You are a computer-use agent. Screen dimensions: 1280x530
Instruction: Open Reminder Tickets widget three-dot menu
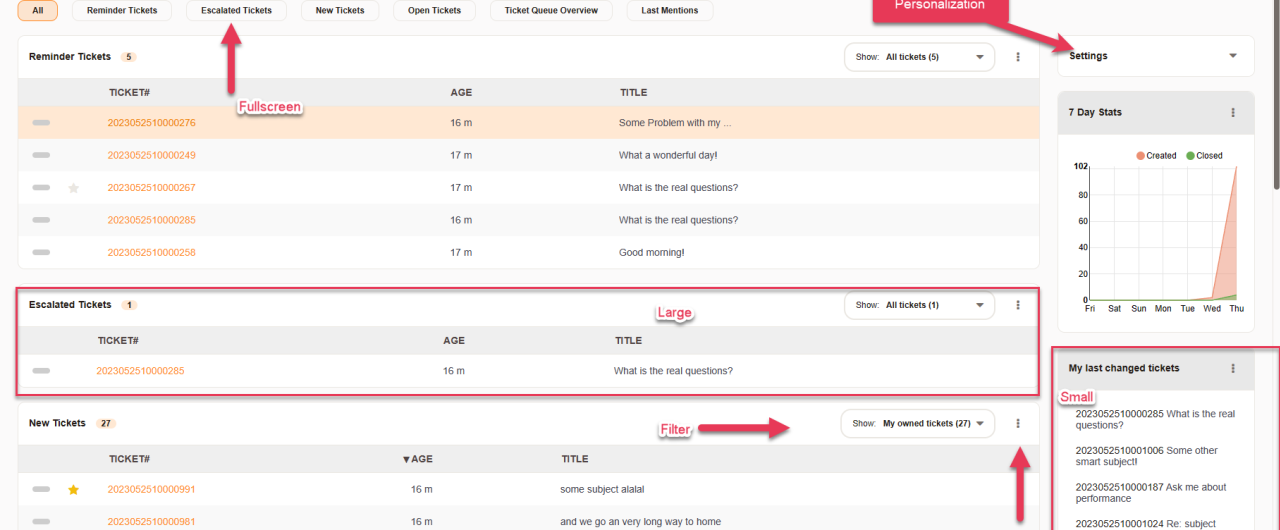pyautogui.click(x=1018, y=57)
